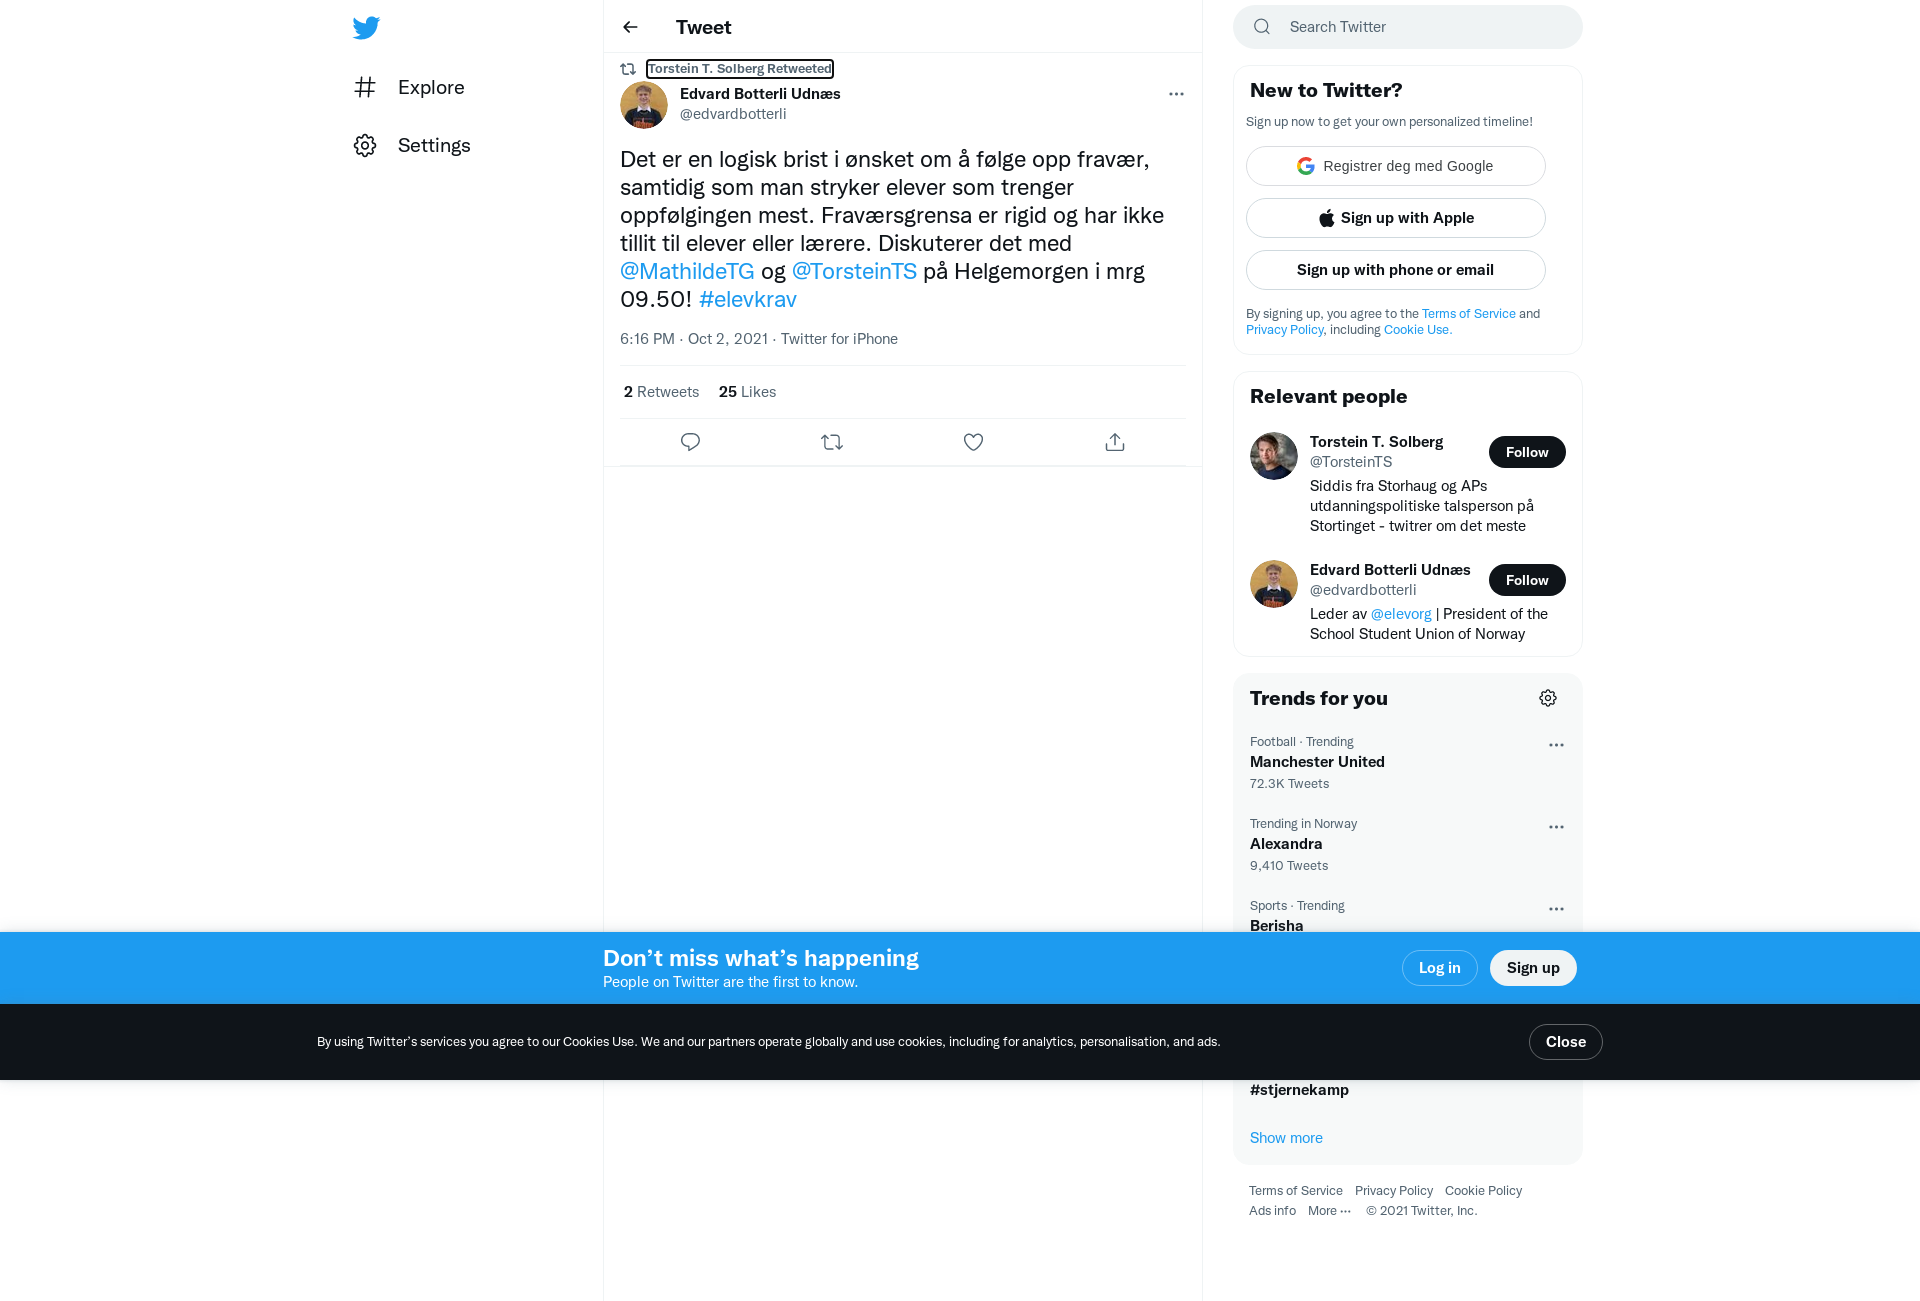Retweet using the icon under the tweet
1920x1301 pixels.
pos(832,442)
